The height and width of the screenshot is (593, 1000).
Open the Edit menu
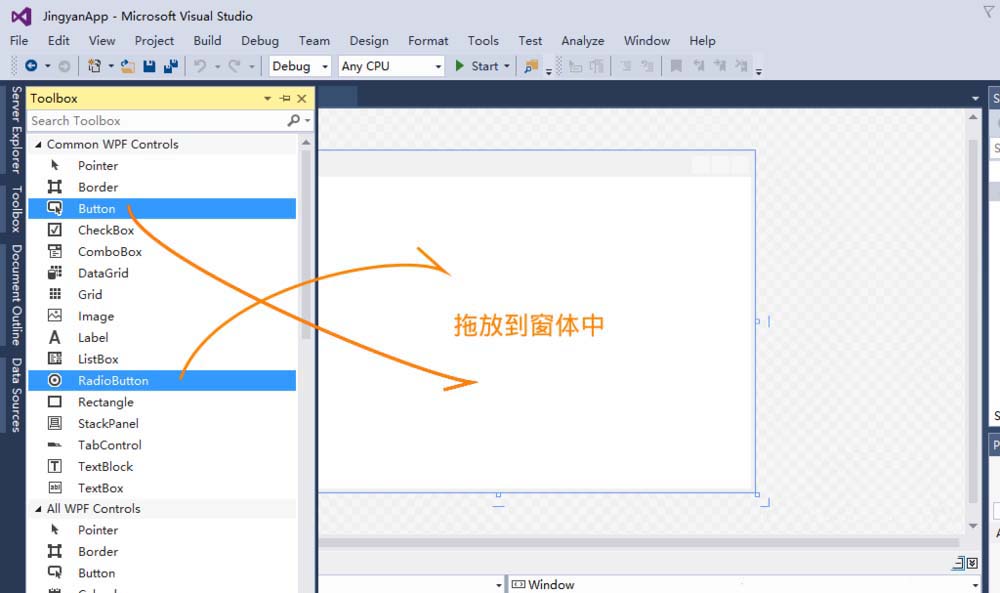58,40
